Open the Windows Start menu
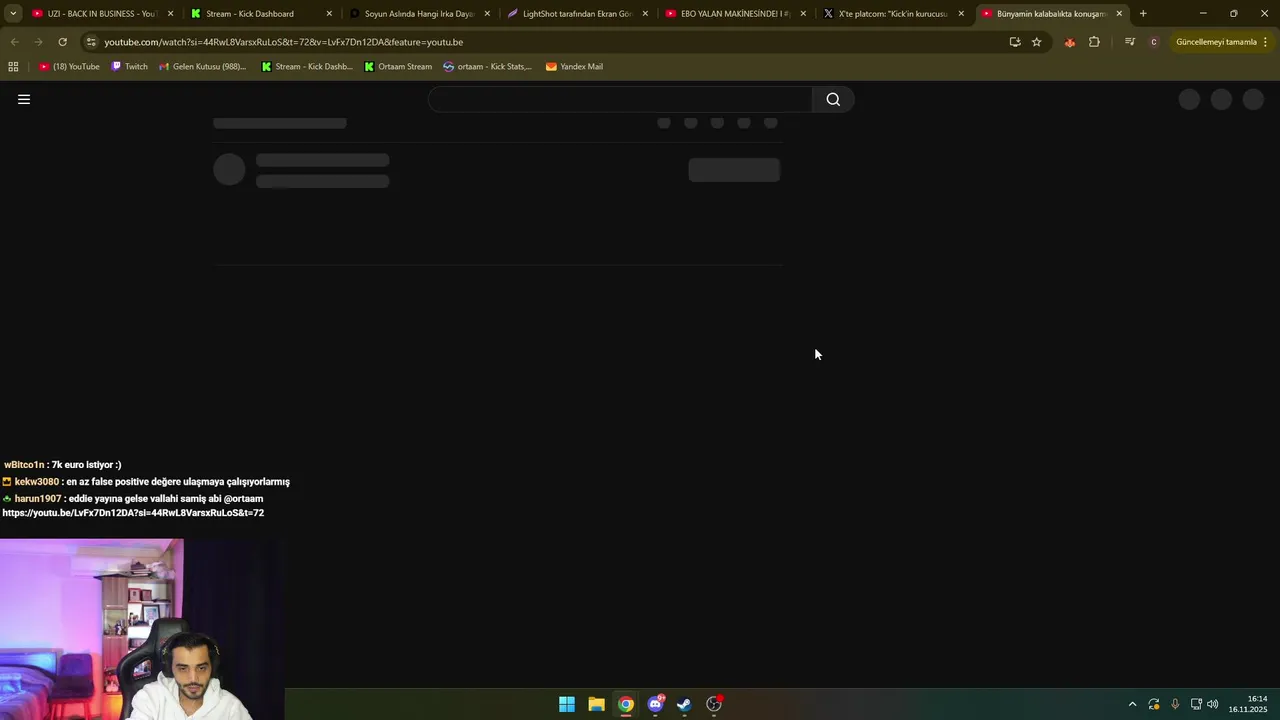Viewport: 1280px width, 720px height. pos(567,704)
